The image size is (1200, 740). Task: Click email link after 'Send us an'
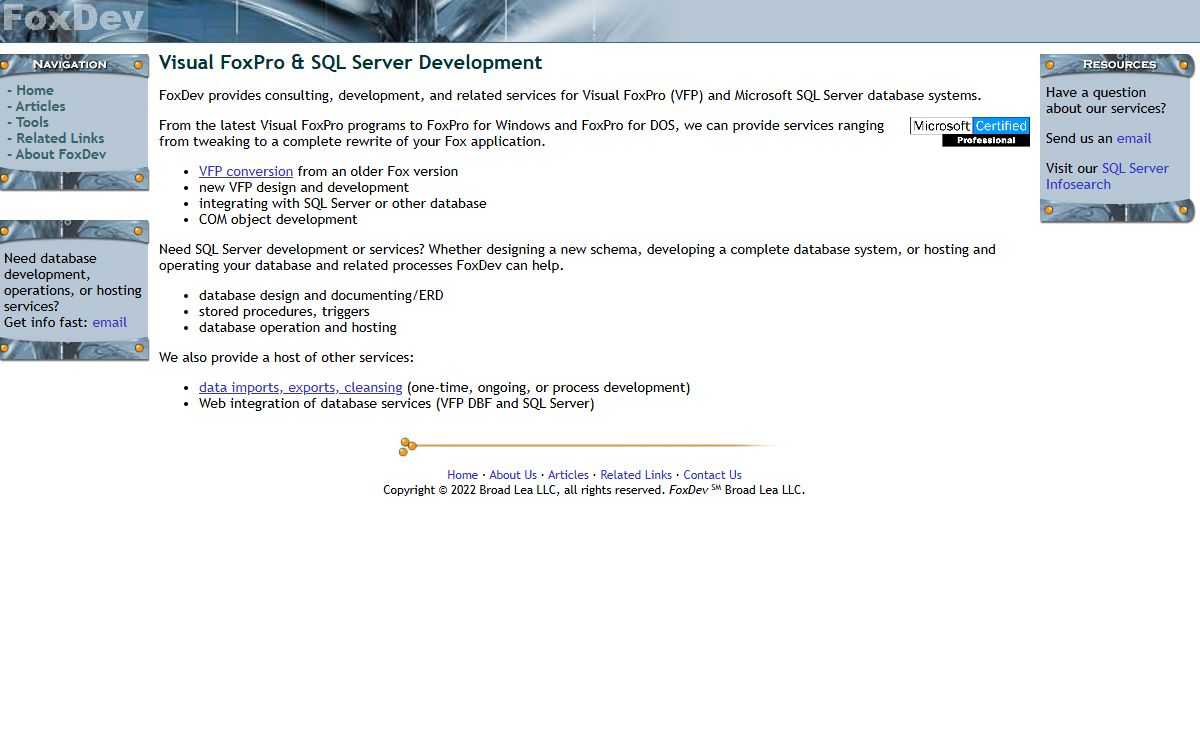pos(1134,138)
